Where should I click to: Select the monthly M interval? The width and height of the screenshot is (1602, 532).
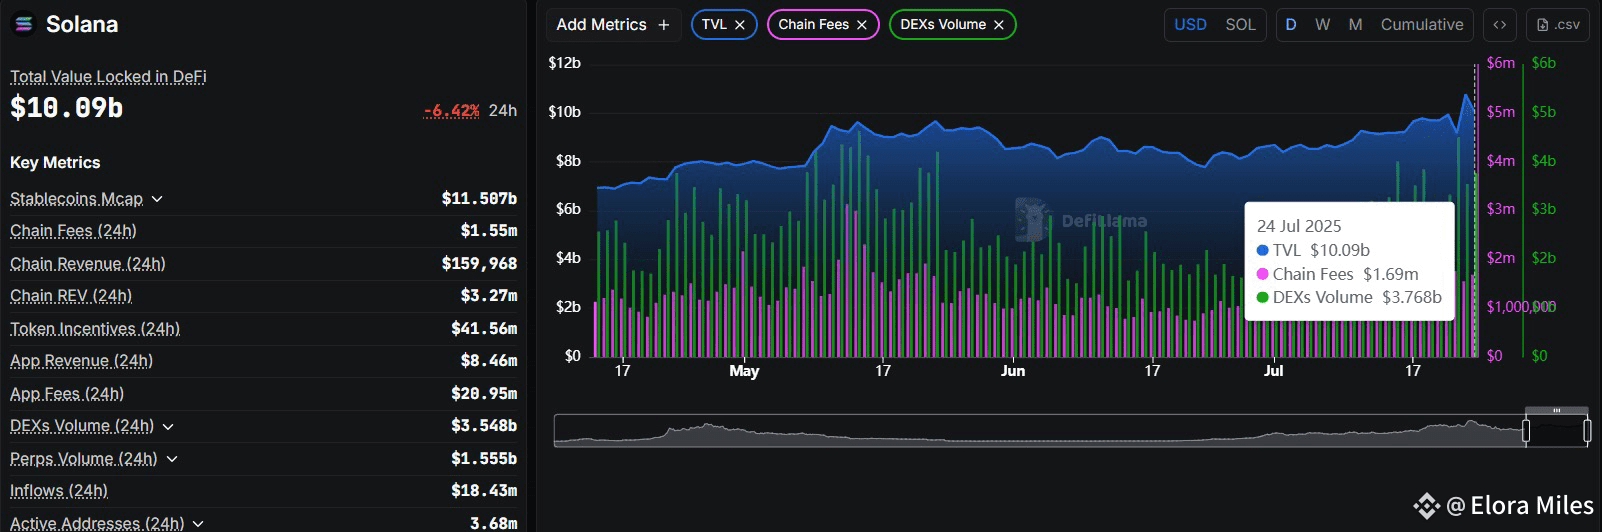pos(1355,25)
